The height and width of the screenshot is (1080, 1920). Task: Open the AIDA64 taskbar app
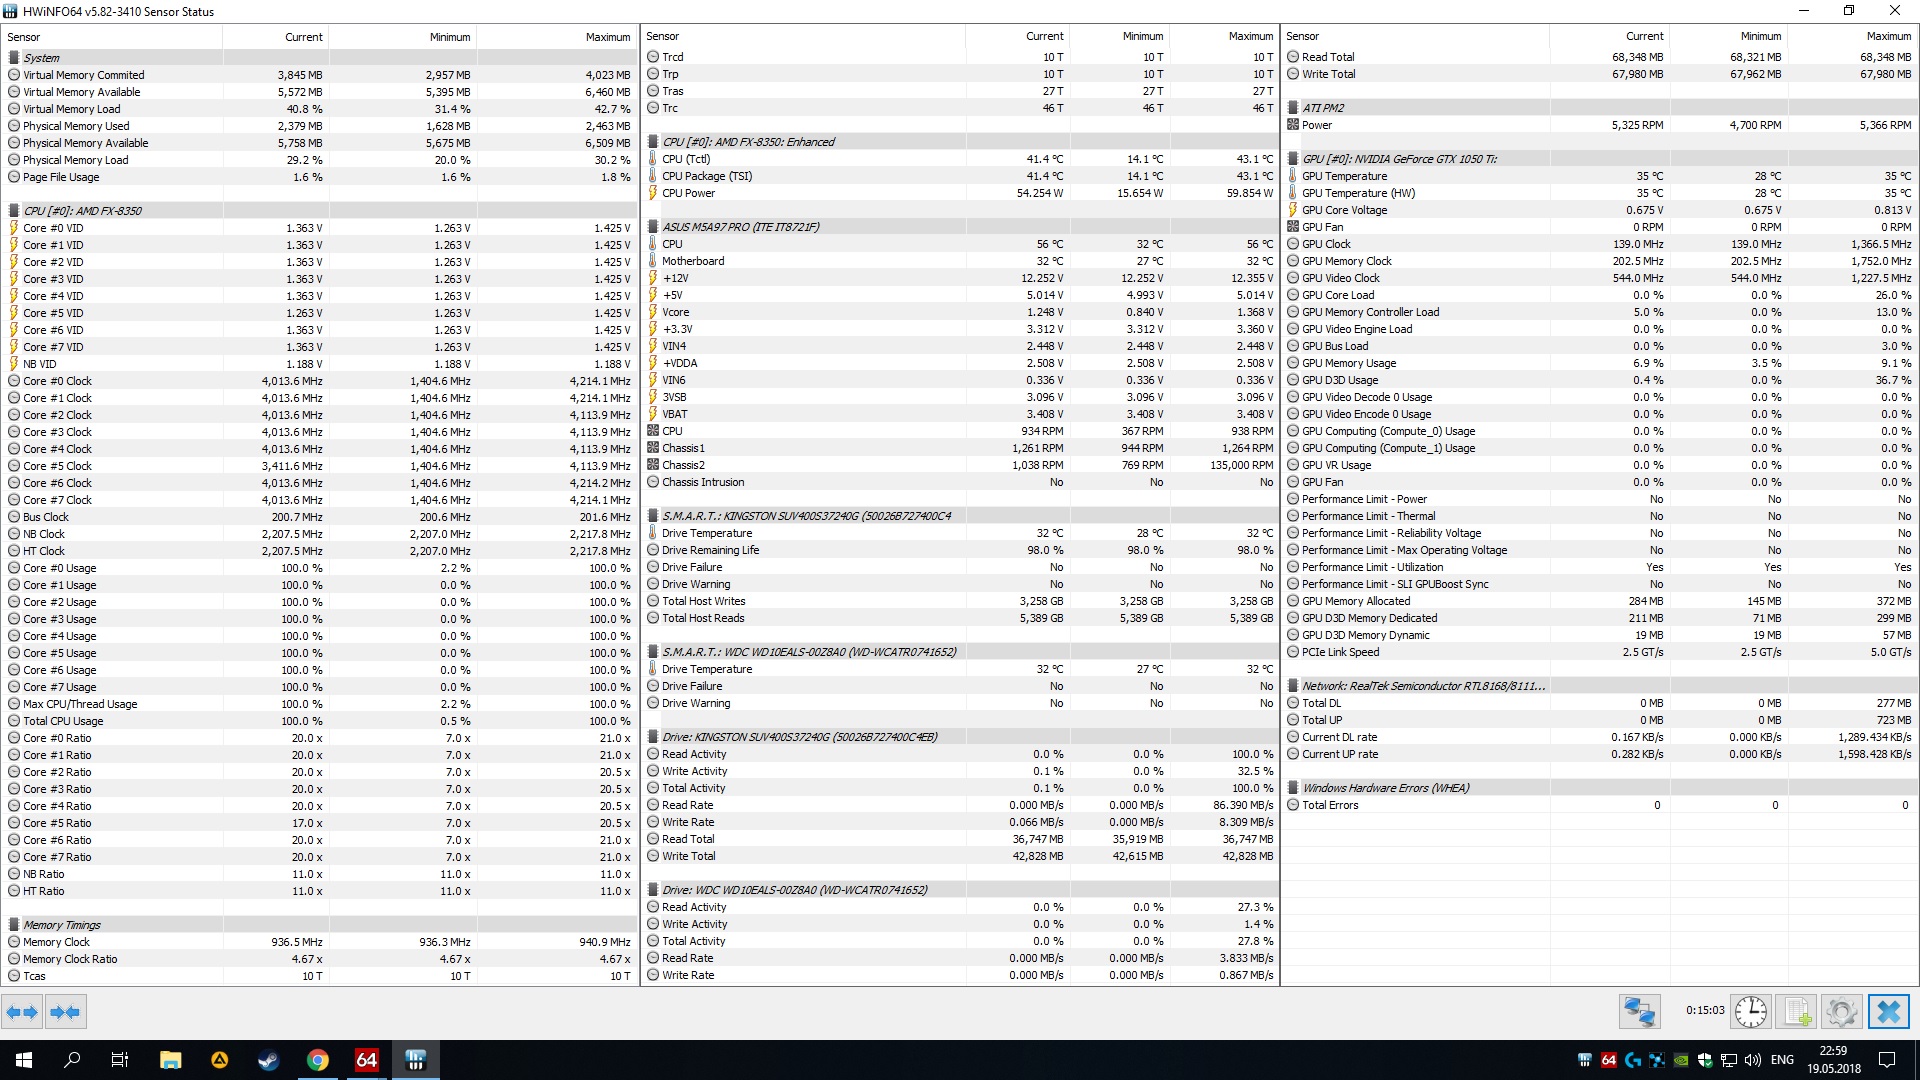(367, 1060)
